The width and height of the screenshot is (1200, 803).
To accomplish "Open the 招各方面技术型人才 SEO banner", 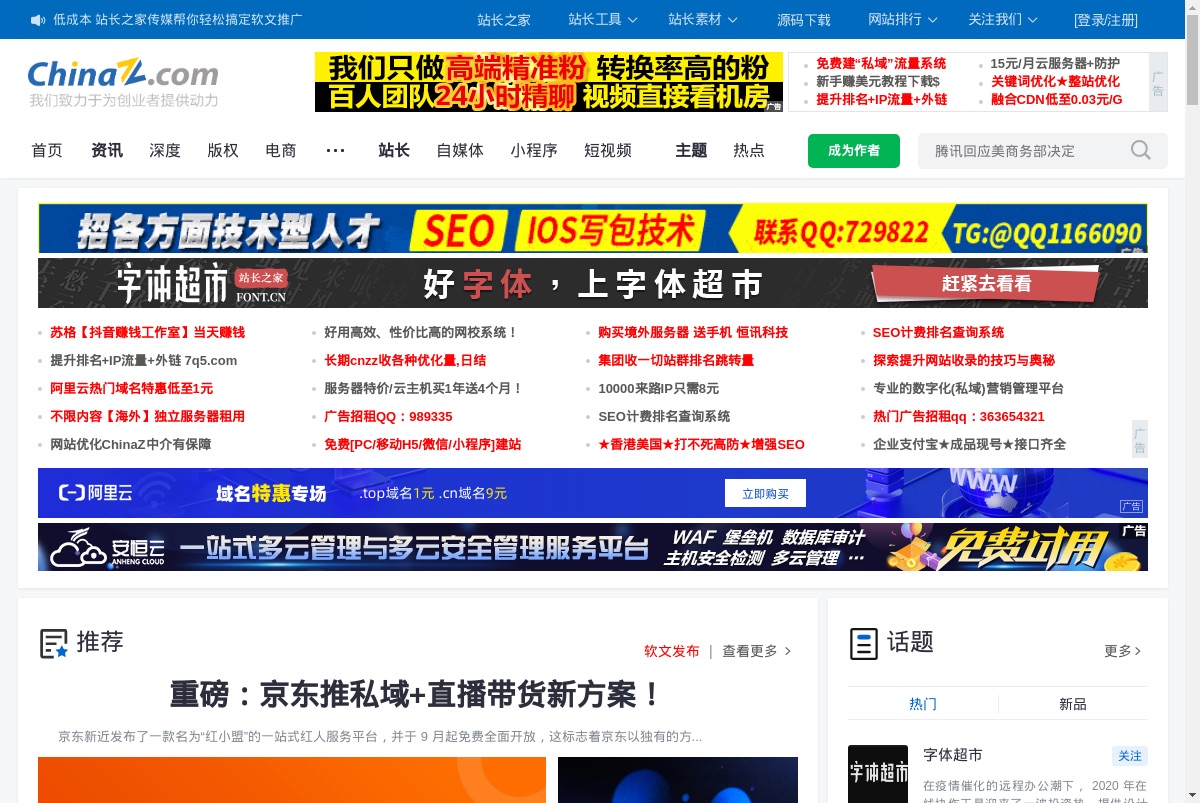I will click(x=592, y=229).
